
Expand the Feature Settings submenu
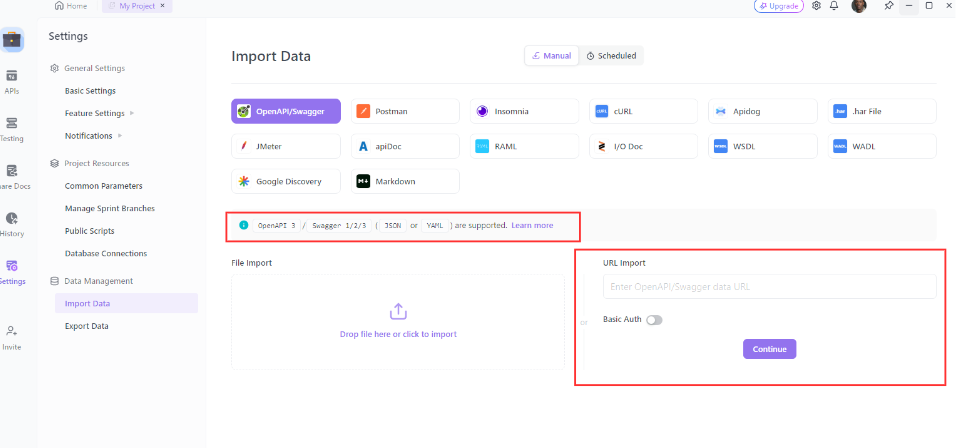coord(131,113)
